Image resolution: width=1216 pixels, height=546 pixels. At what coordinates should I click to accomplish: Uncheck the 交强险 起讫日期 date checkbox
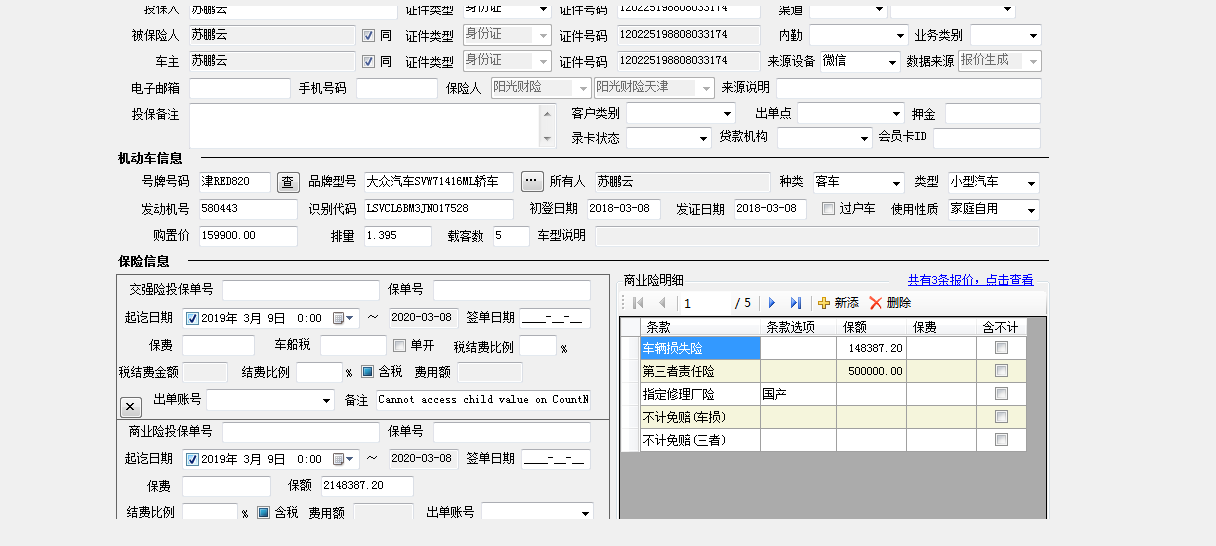coord(193,318)
